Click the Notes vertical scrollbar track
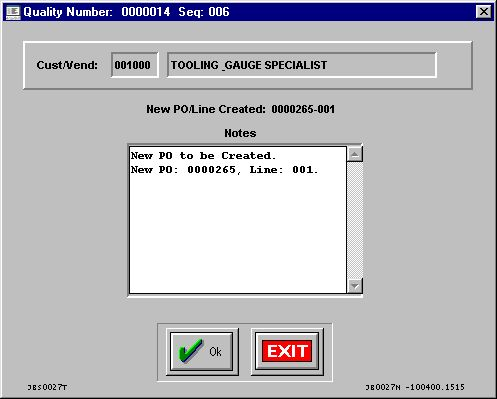 [355, 220]
